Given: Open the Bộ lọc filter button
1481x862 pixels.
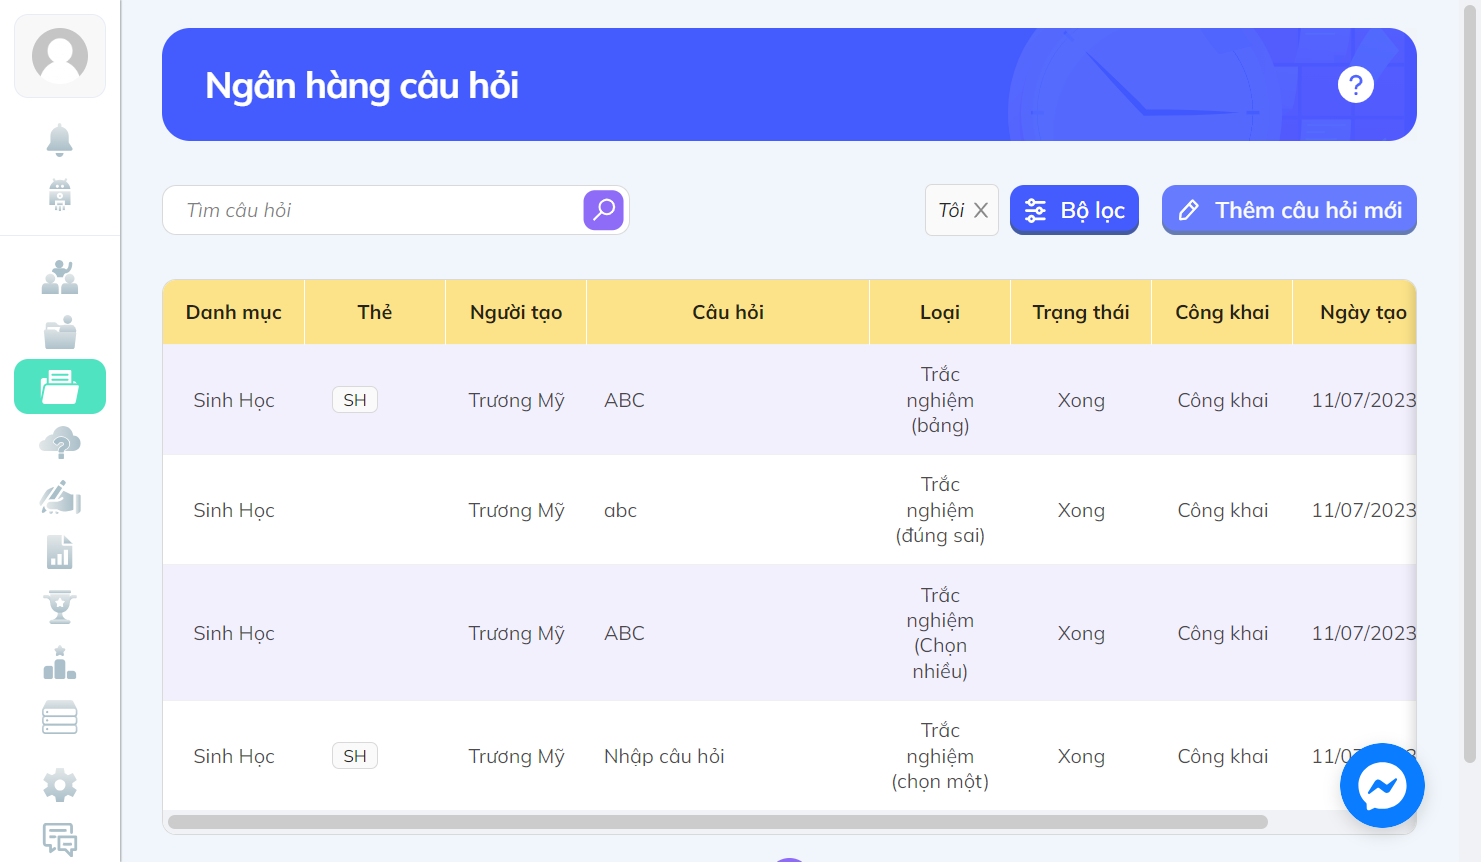Looking at the screenshot, I should [x=1074, y=210].
